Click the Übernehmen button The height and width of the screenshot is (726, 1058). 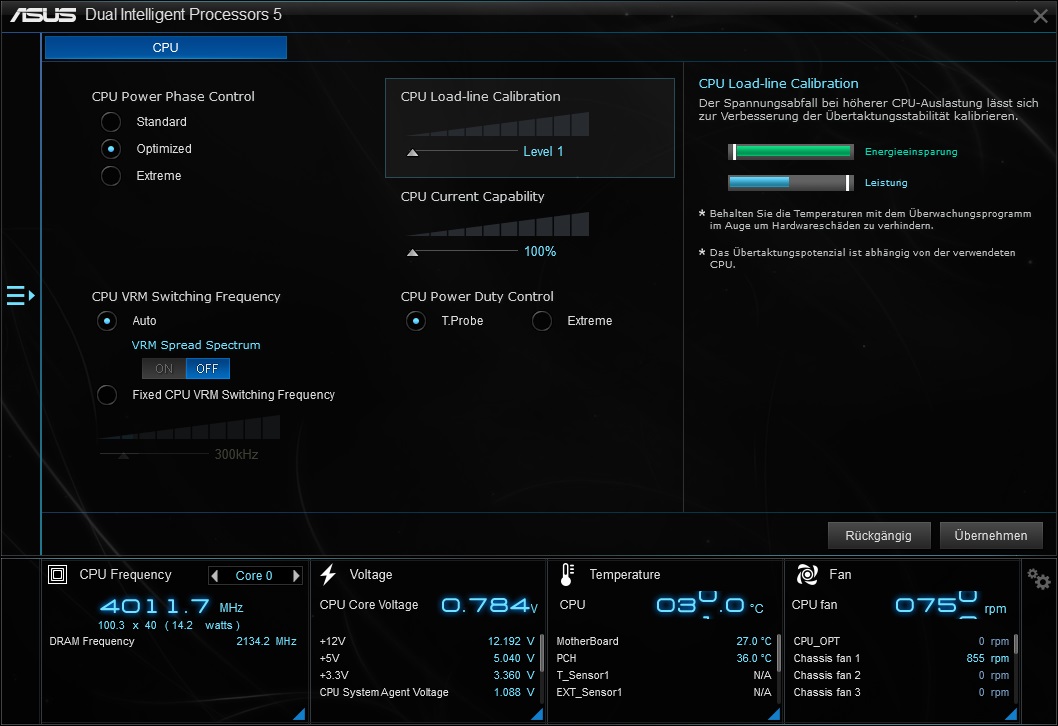991,536
